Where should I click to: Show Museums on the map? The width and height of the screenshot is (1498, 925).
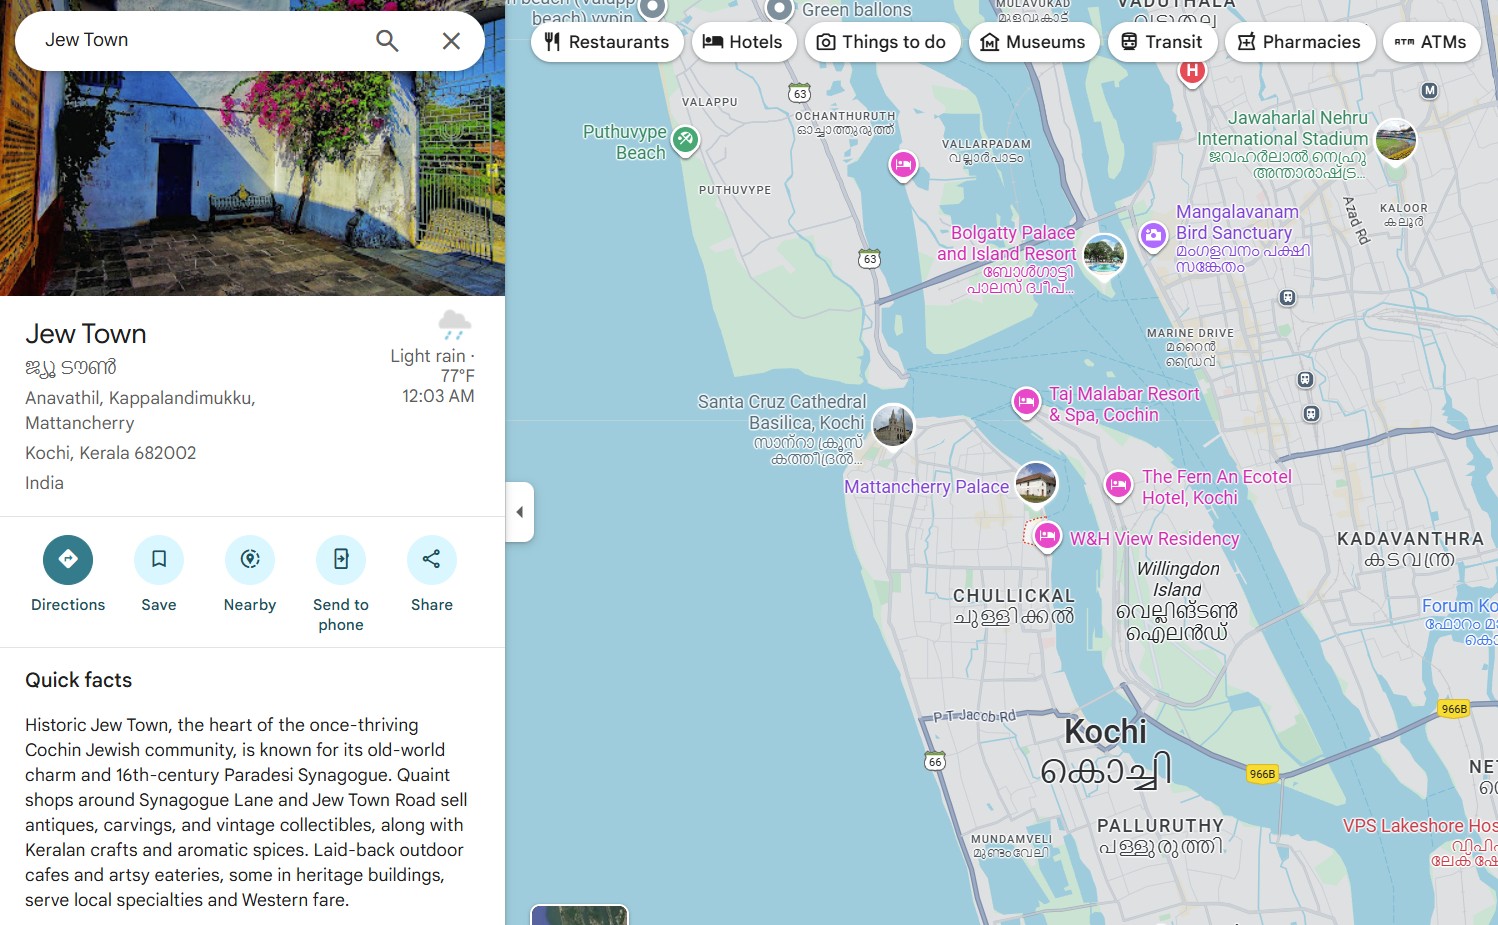pyautogui.click(x=1034, y=42)
